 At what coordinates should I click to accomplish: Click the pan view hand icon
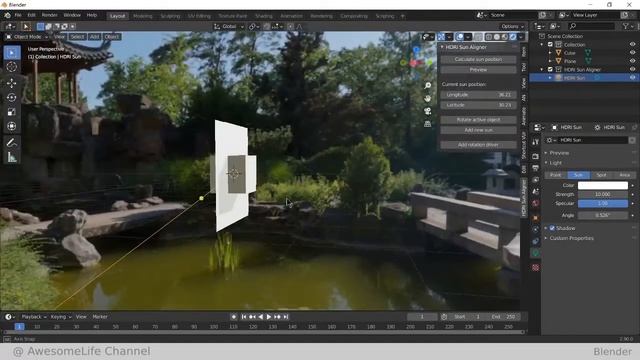427,98
